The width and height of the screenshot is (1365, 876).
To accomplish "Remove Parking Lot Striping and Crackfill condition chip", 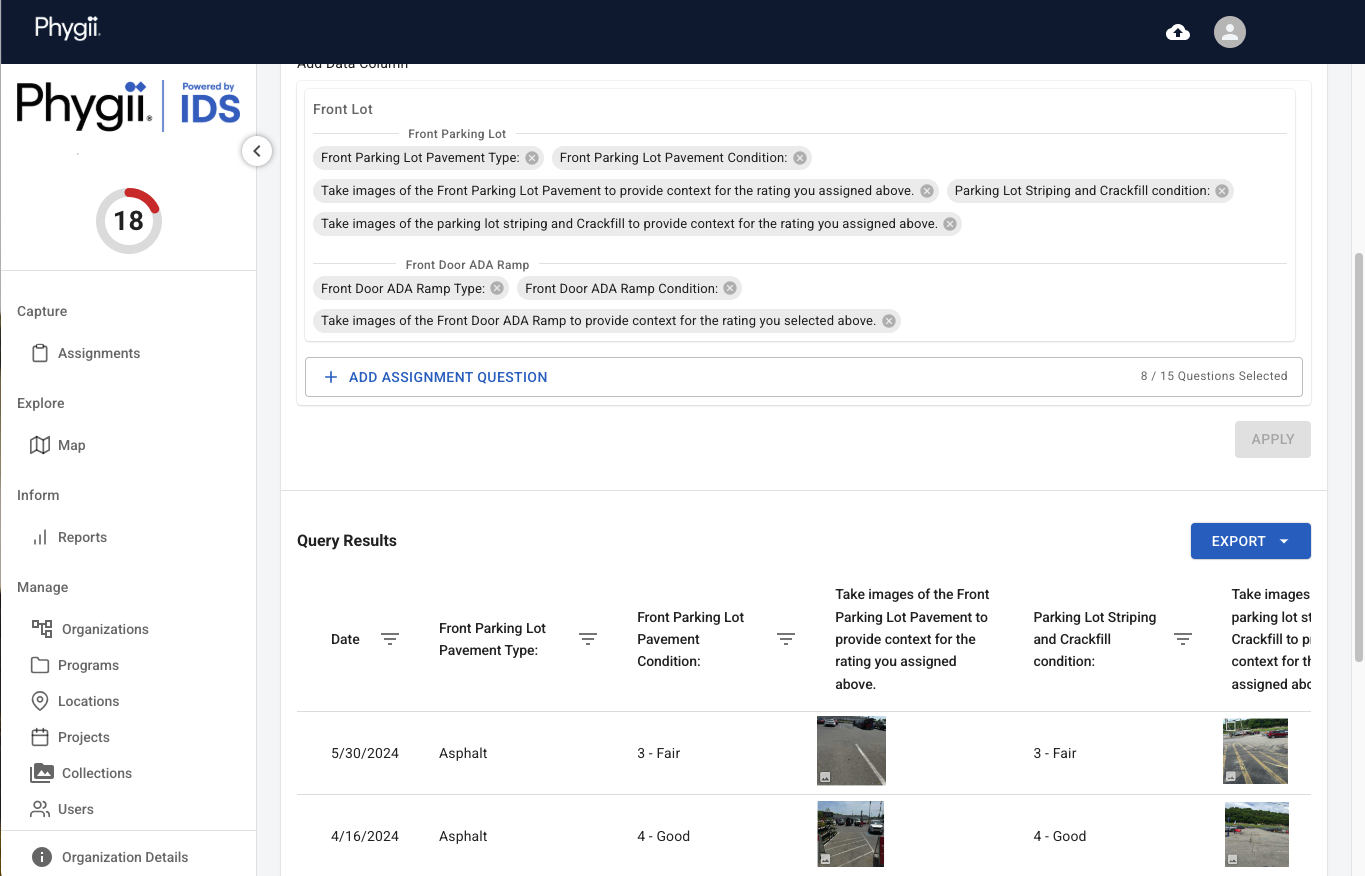I will click(1222, 191).
